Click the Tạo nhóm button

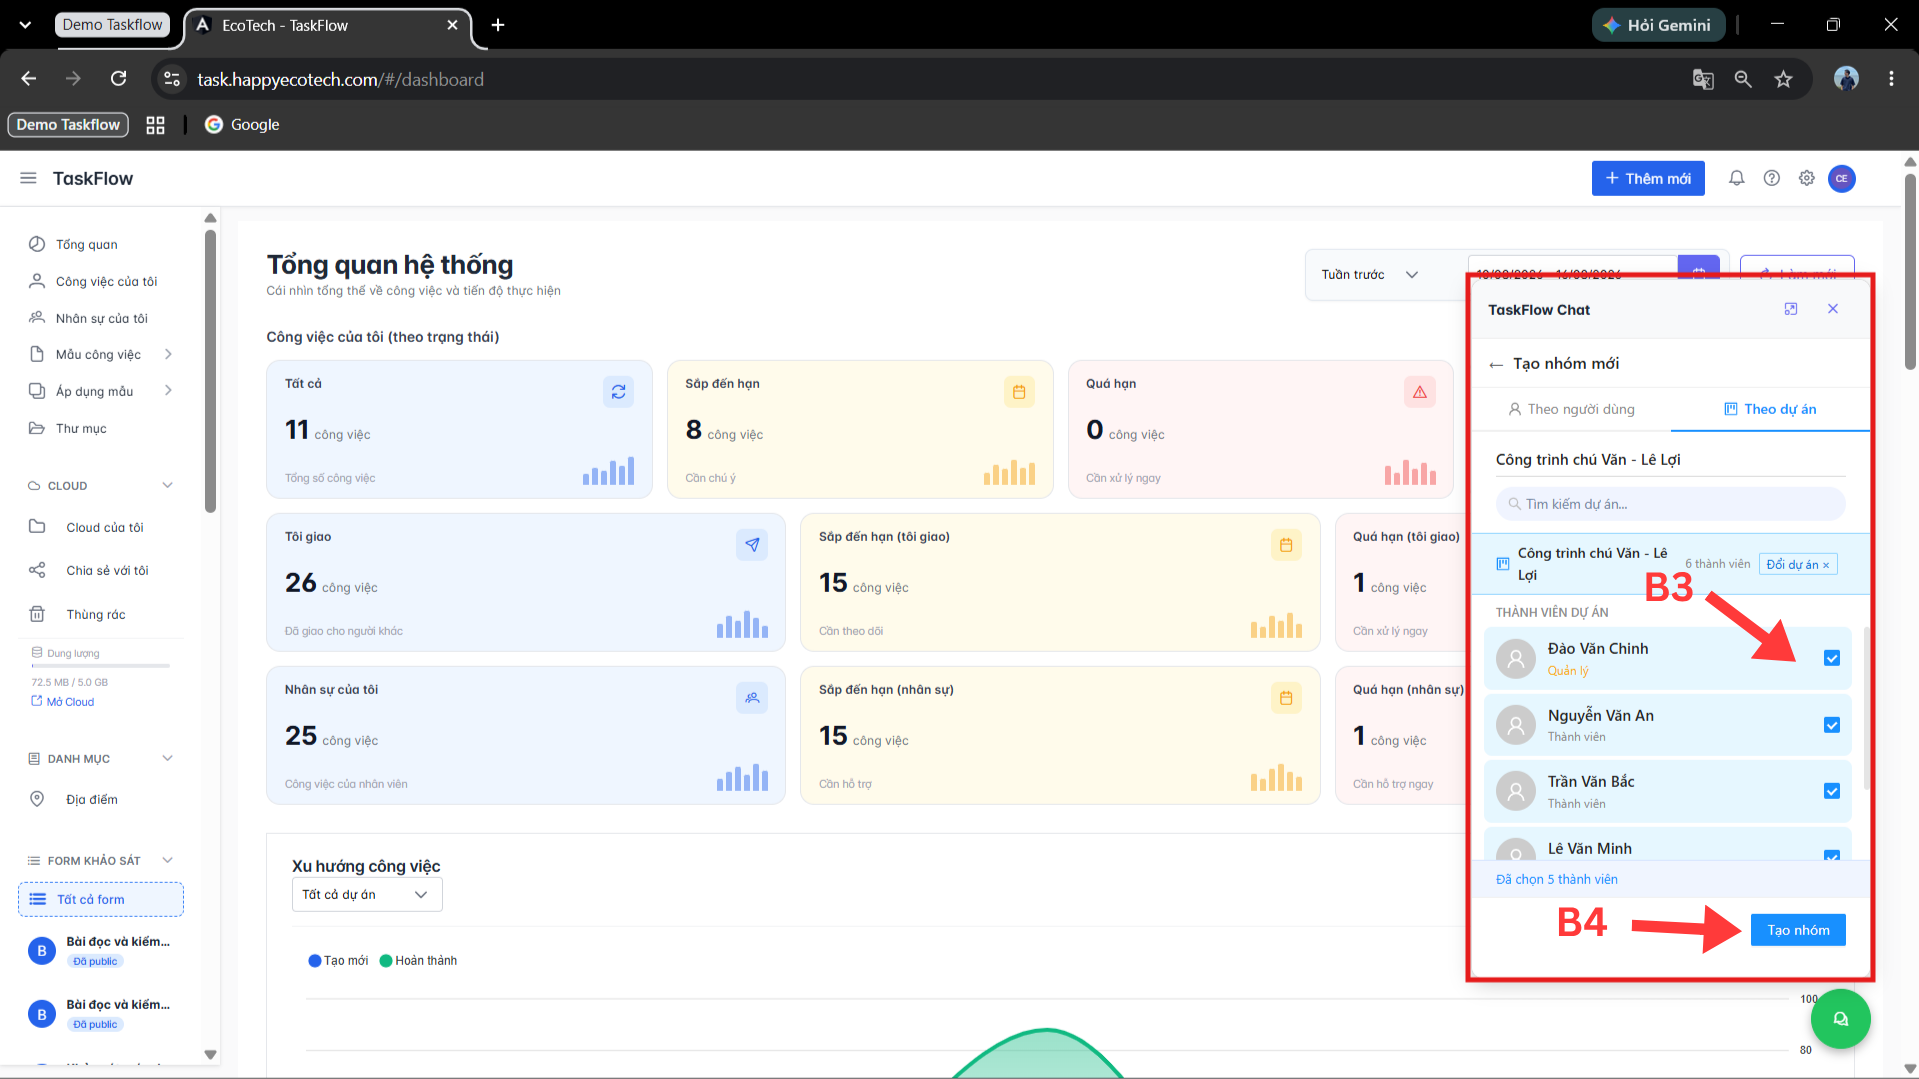click(1798, 930)
